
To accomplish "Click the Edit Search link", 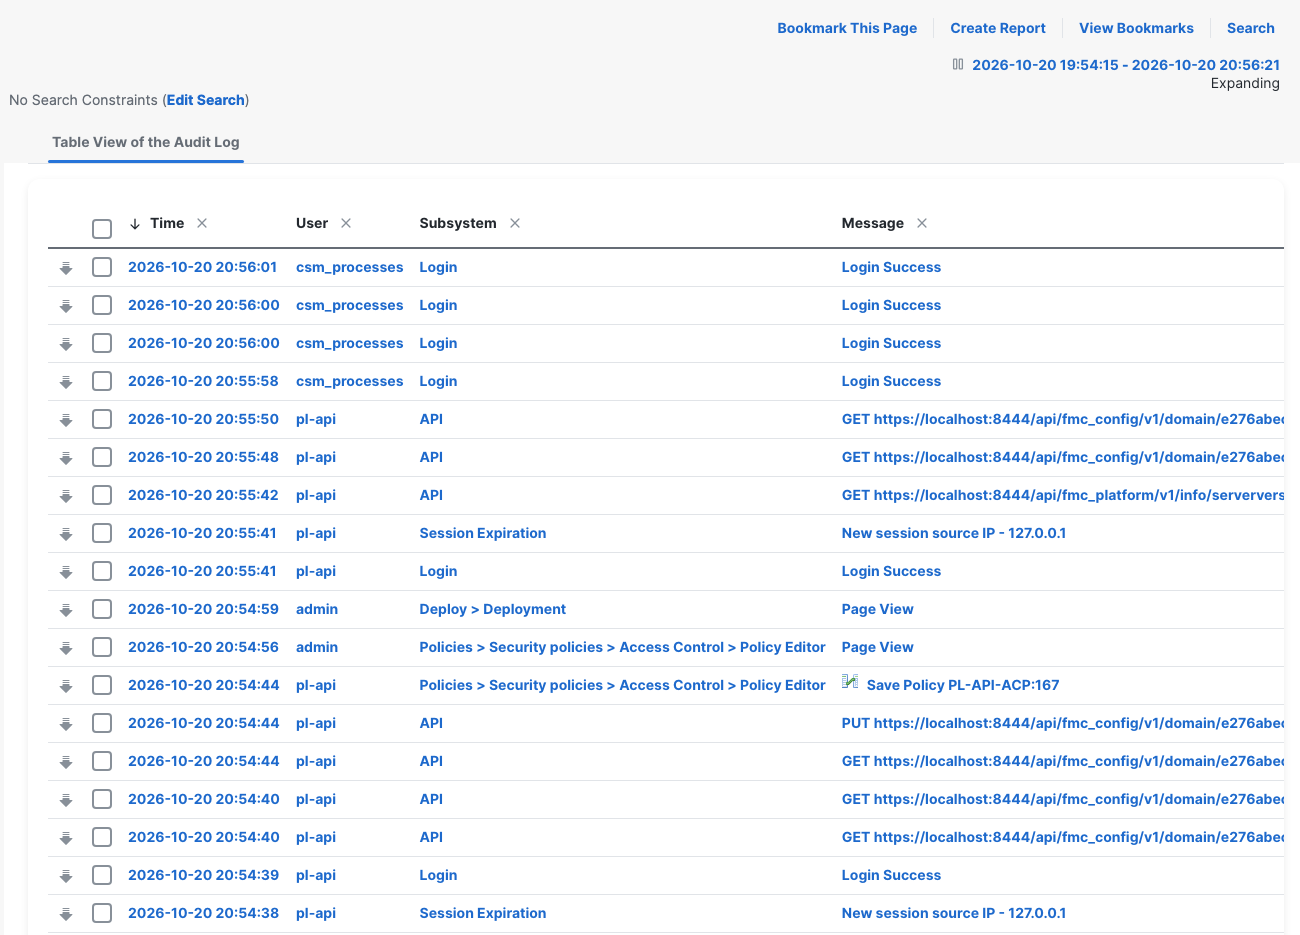I will click(206, 100).
